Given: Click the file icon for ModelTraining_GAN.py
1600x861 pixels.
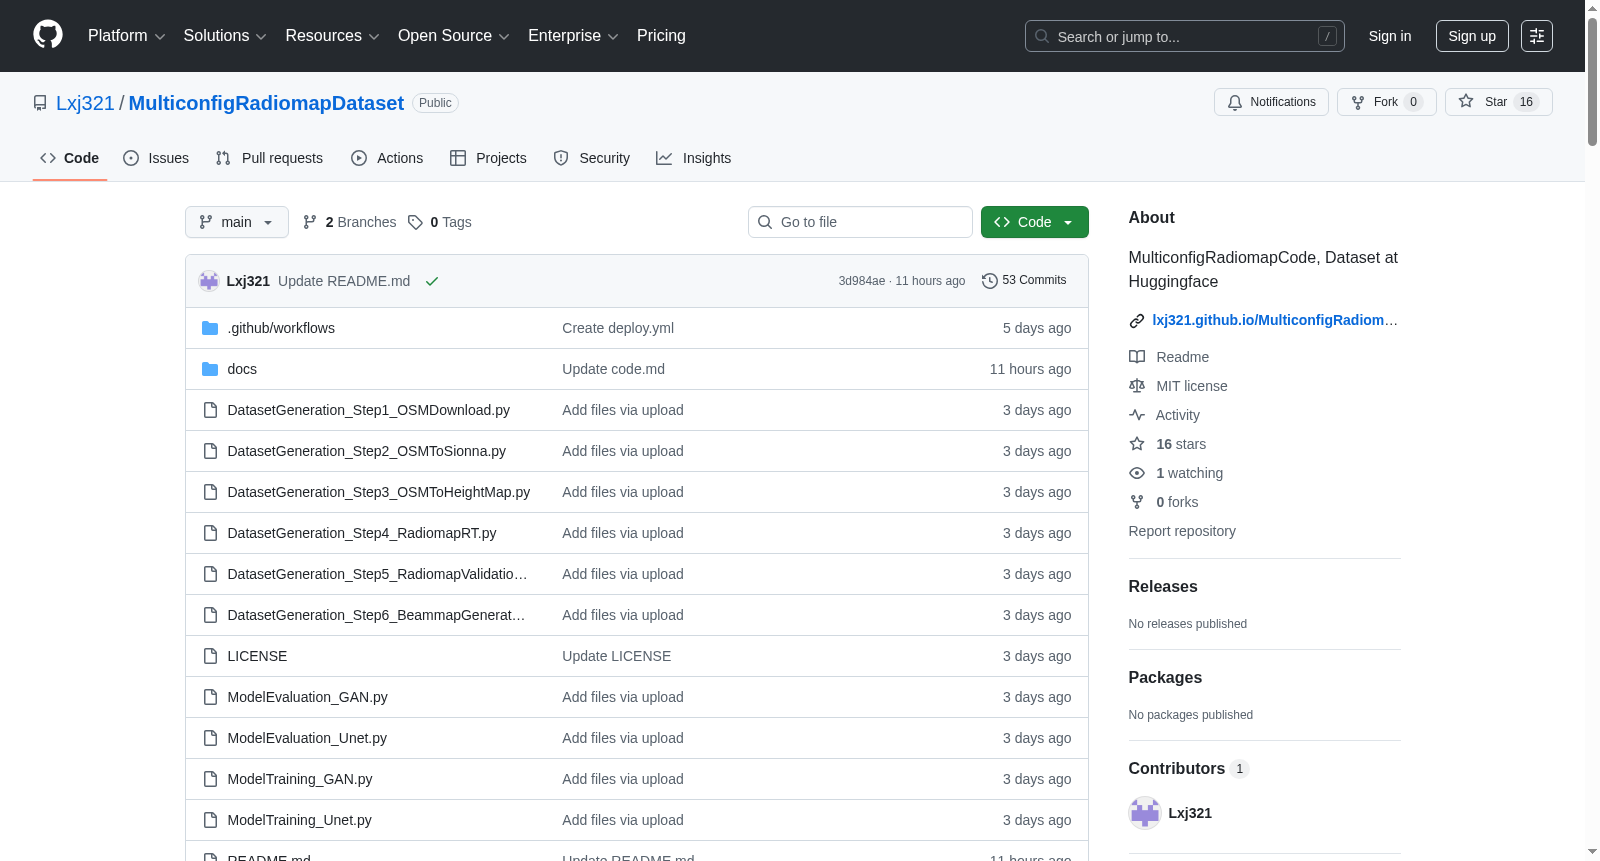Looking at the screenshot, I should 210,779.
